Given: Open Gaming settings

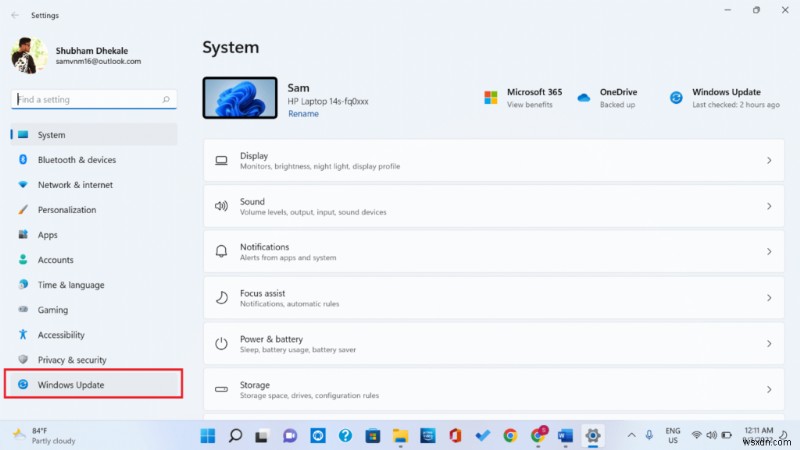Looking at the screenshot, I should coord(94,310).
